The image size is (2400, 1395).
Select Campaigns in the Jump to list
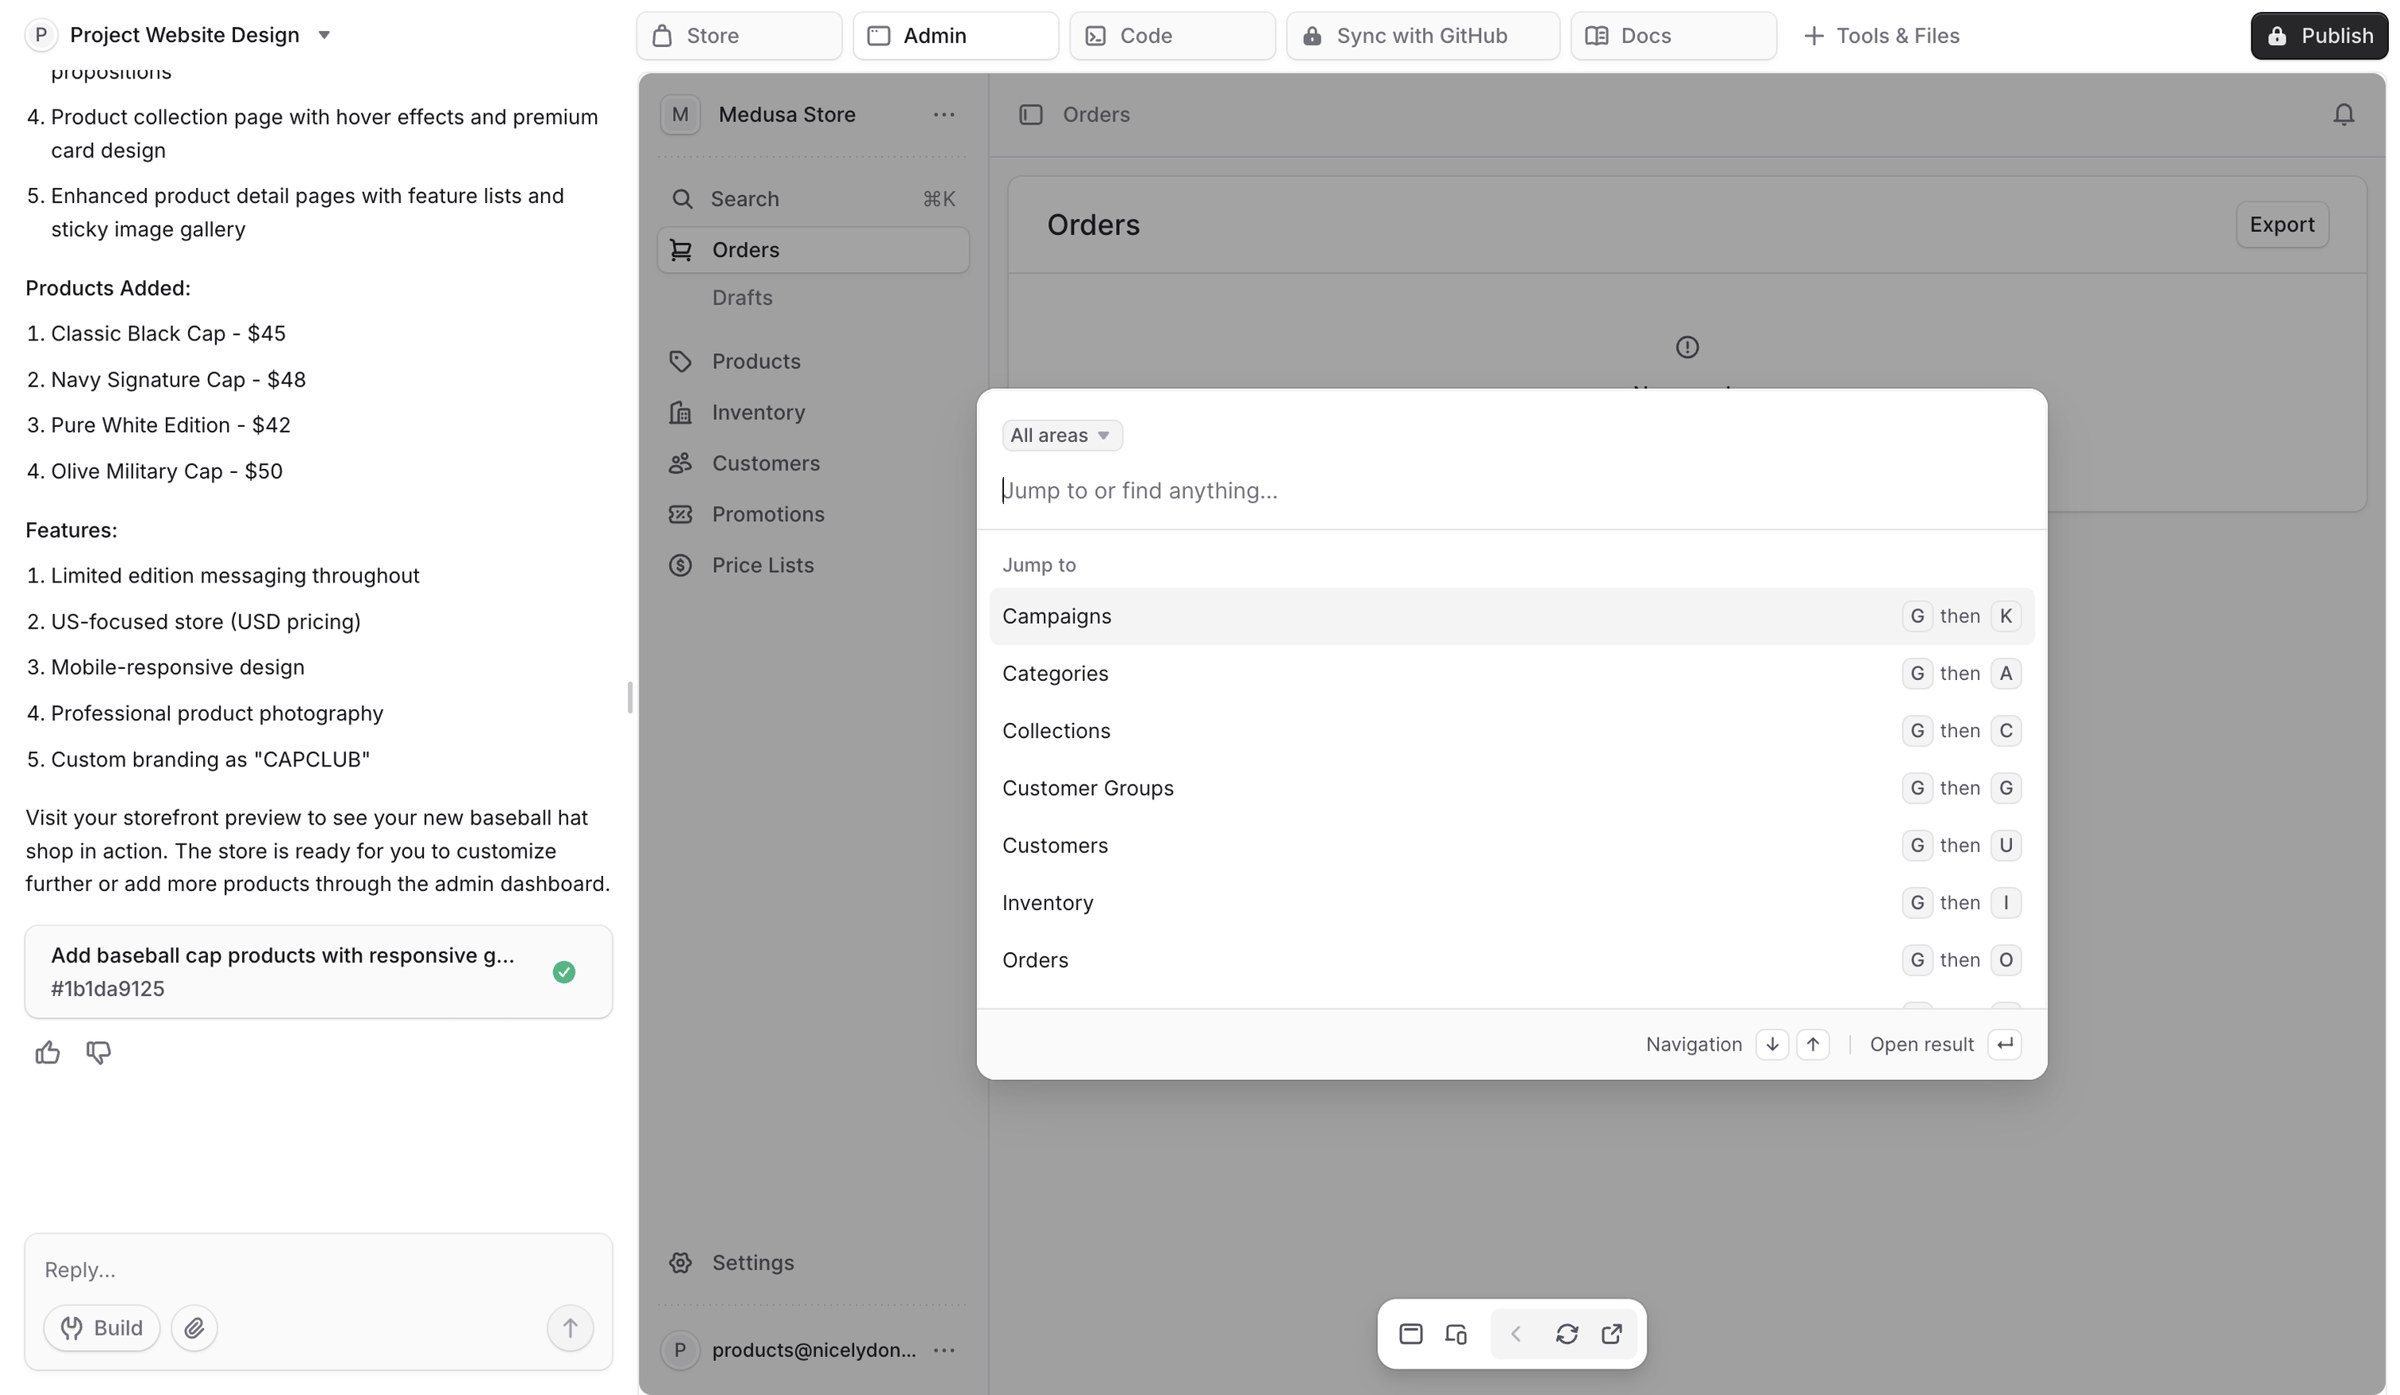coord(1511,616)
